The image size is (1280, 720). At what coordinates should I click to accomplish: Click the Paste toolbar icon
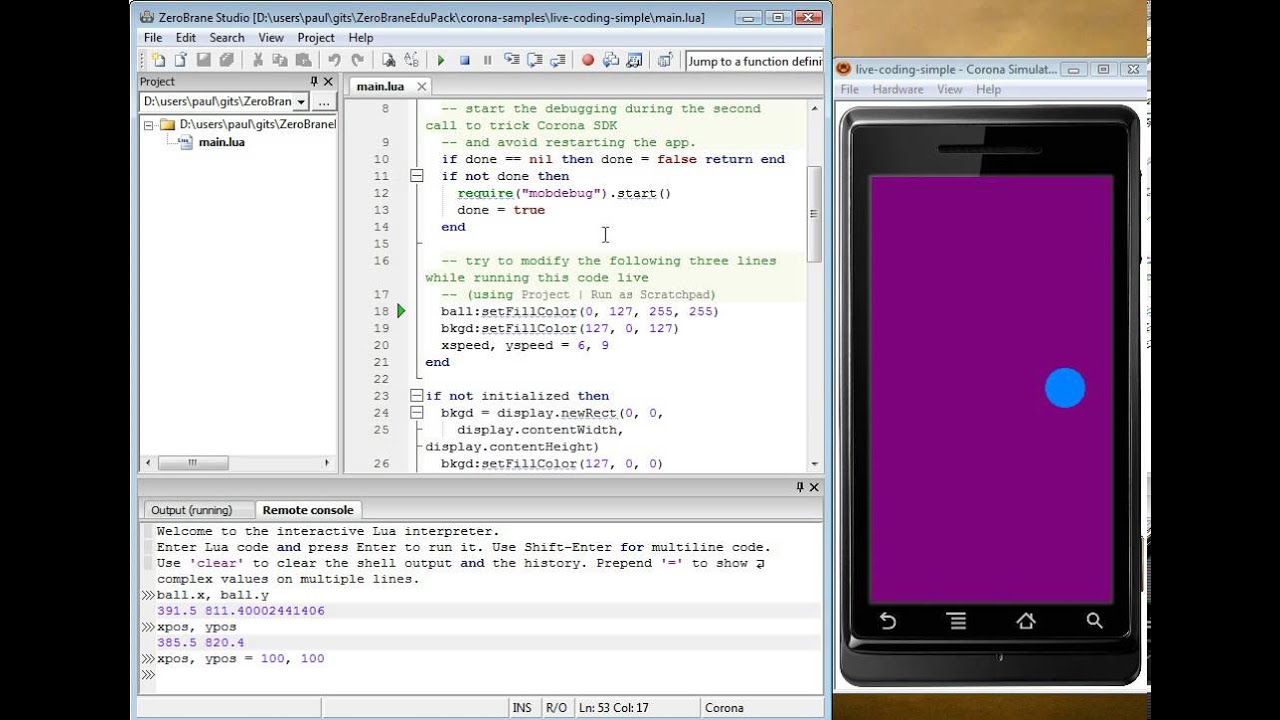[x=303, y=60]
